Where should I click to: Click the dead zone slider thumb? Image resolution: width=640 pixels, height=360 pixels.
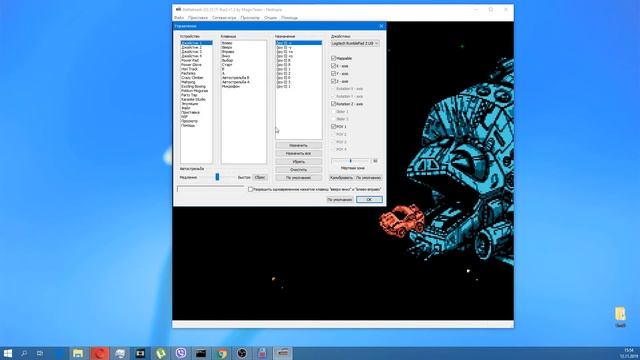pyautogui.click(x=351, y=161)
